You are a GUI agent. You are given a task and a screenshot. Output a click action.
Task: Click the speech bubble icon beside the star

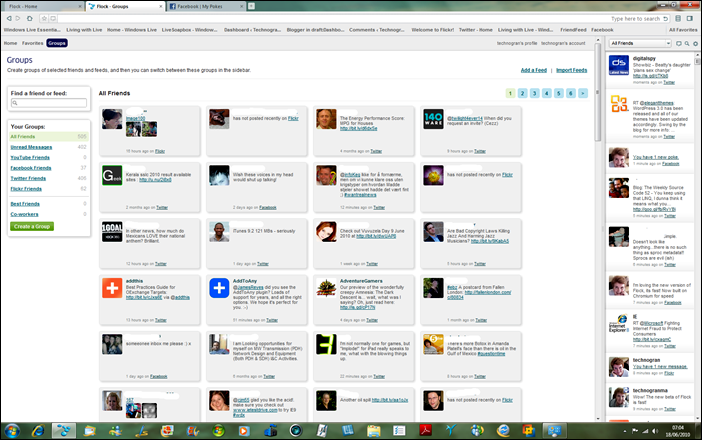(x=53, y=18)
